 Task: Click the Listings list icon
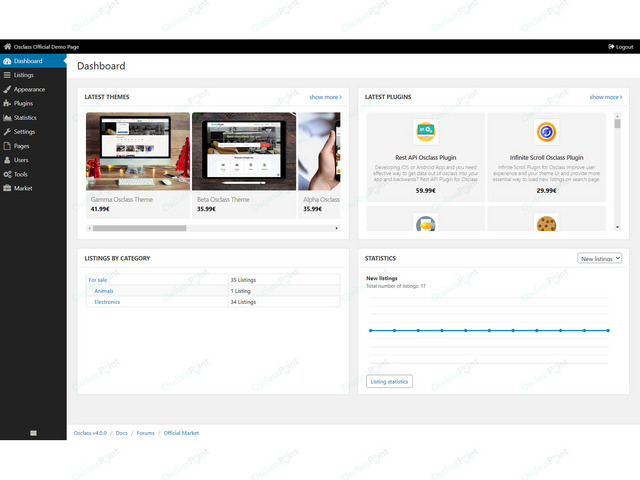(7, 75)
